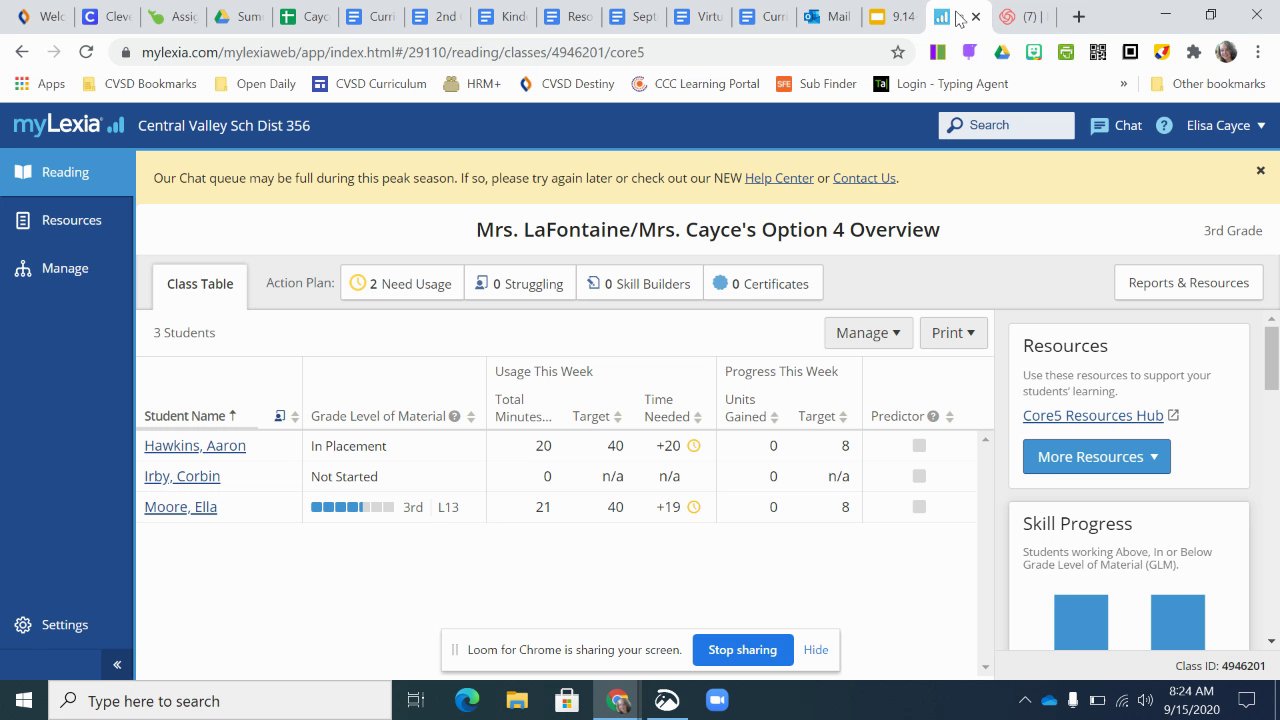The width and height of the screenshot is (1280, 720).
Task: Open the Certificates action plan tab
Action: pyautogui.click(x=763, y=283)
